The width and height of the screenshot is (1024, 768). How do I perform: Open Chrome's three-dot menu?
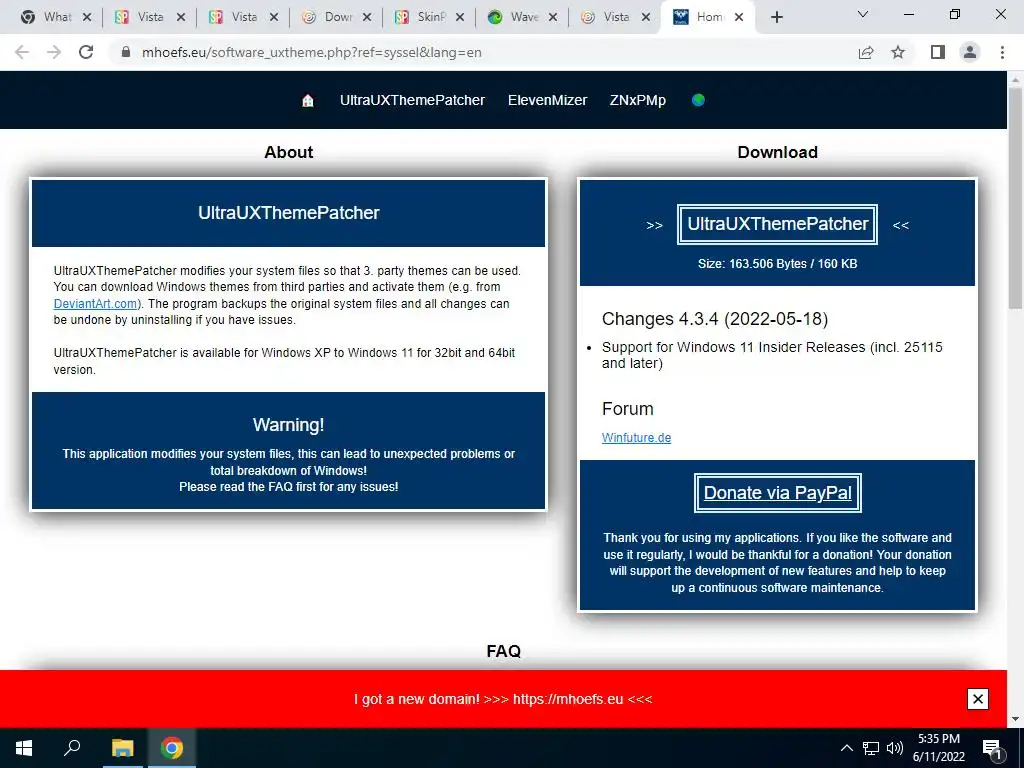1002,52
